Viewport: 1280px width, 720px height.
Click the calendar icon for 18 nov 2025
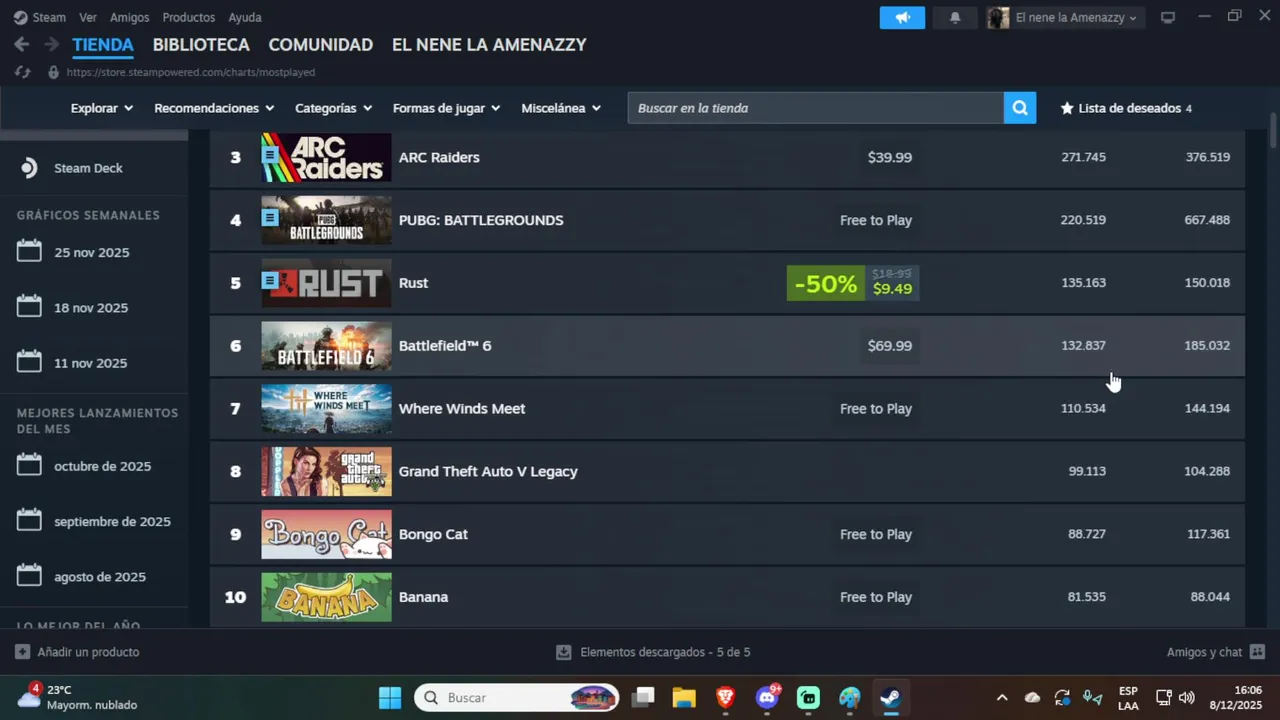[x=29, y=306]
